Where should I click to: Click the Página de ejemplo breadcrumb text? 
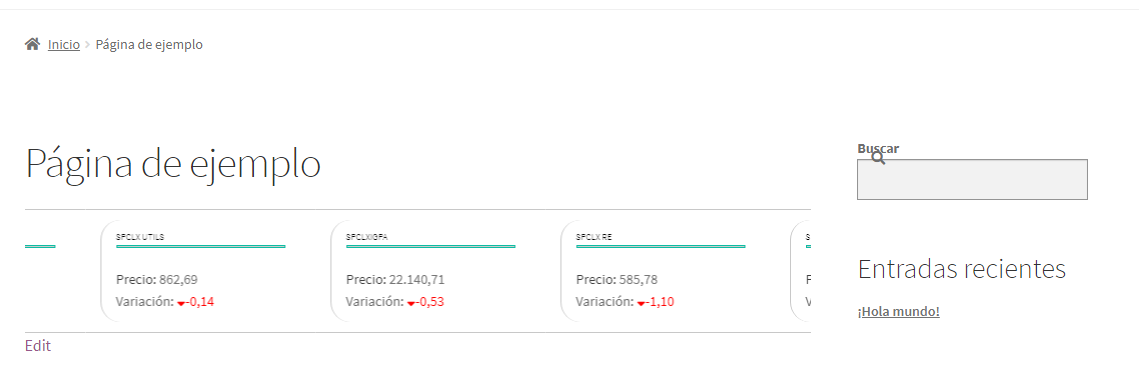[x=149, y=44]
